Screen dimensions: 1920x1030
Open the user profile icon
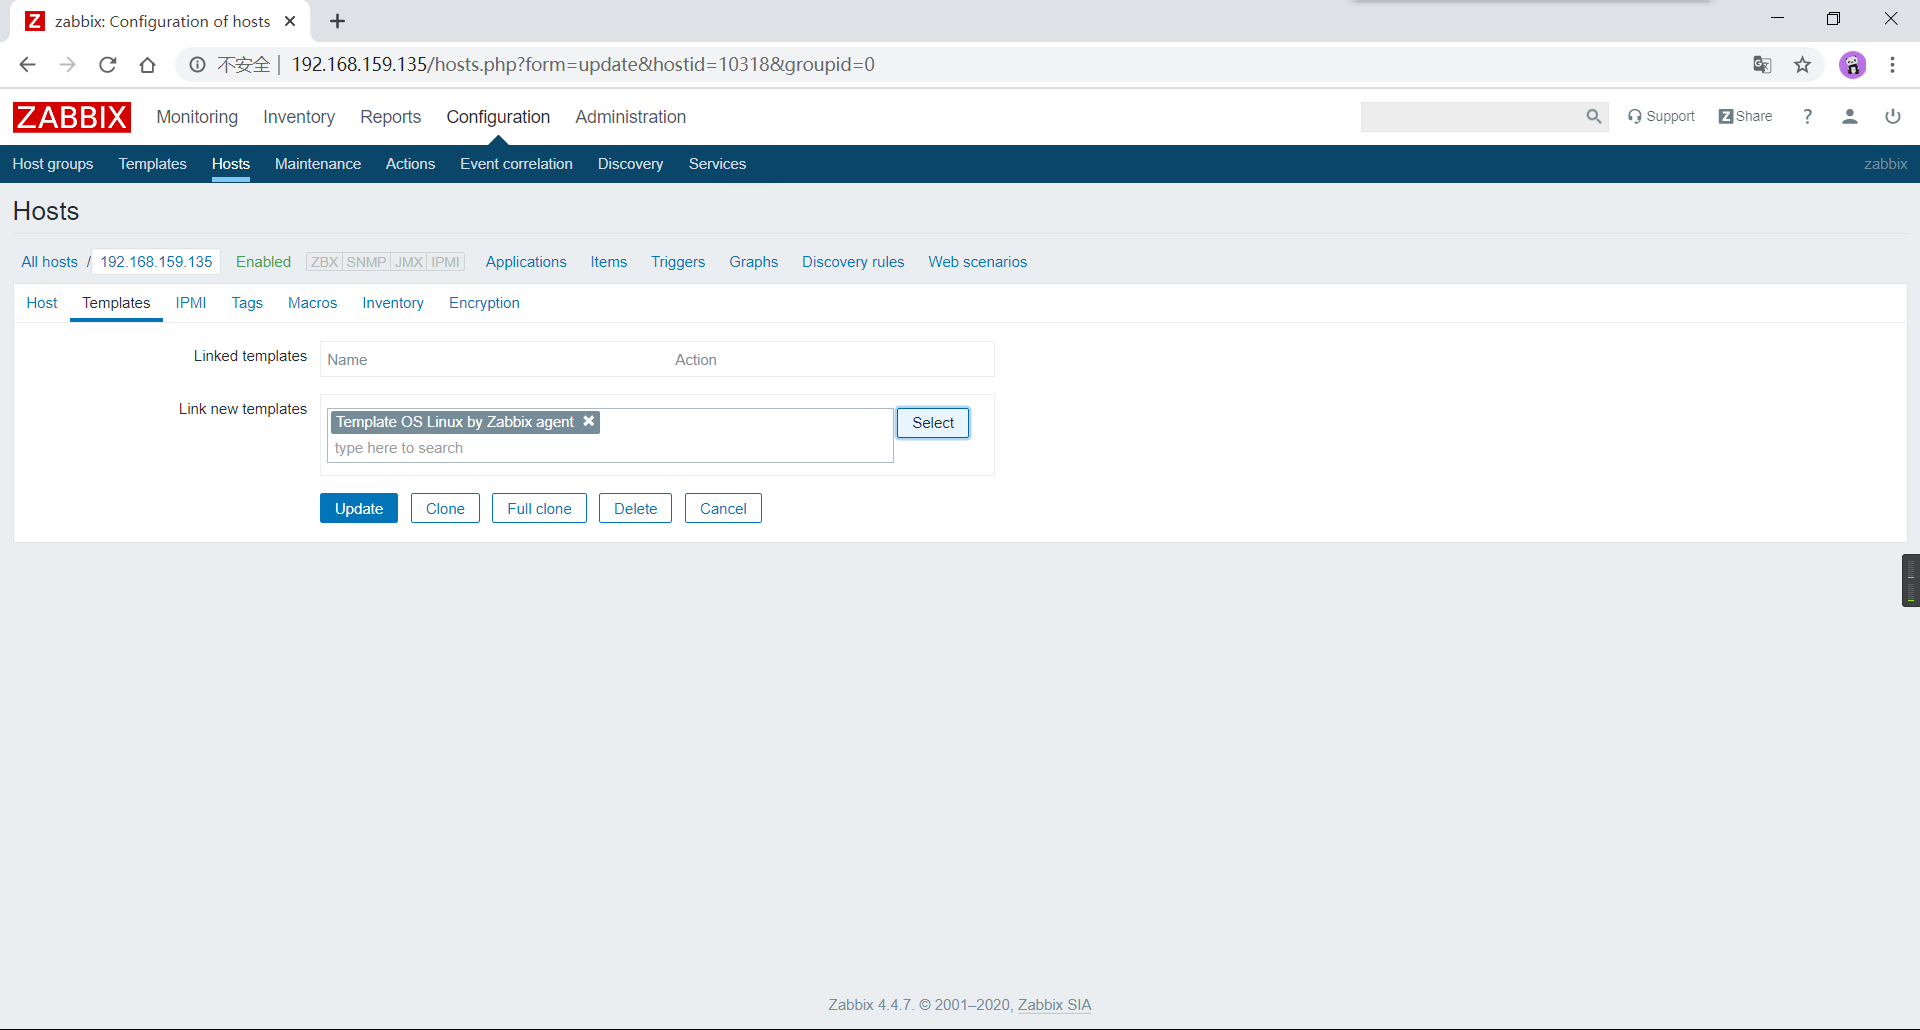[1850, 117]
